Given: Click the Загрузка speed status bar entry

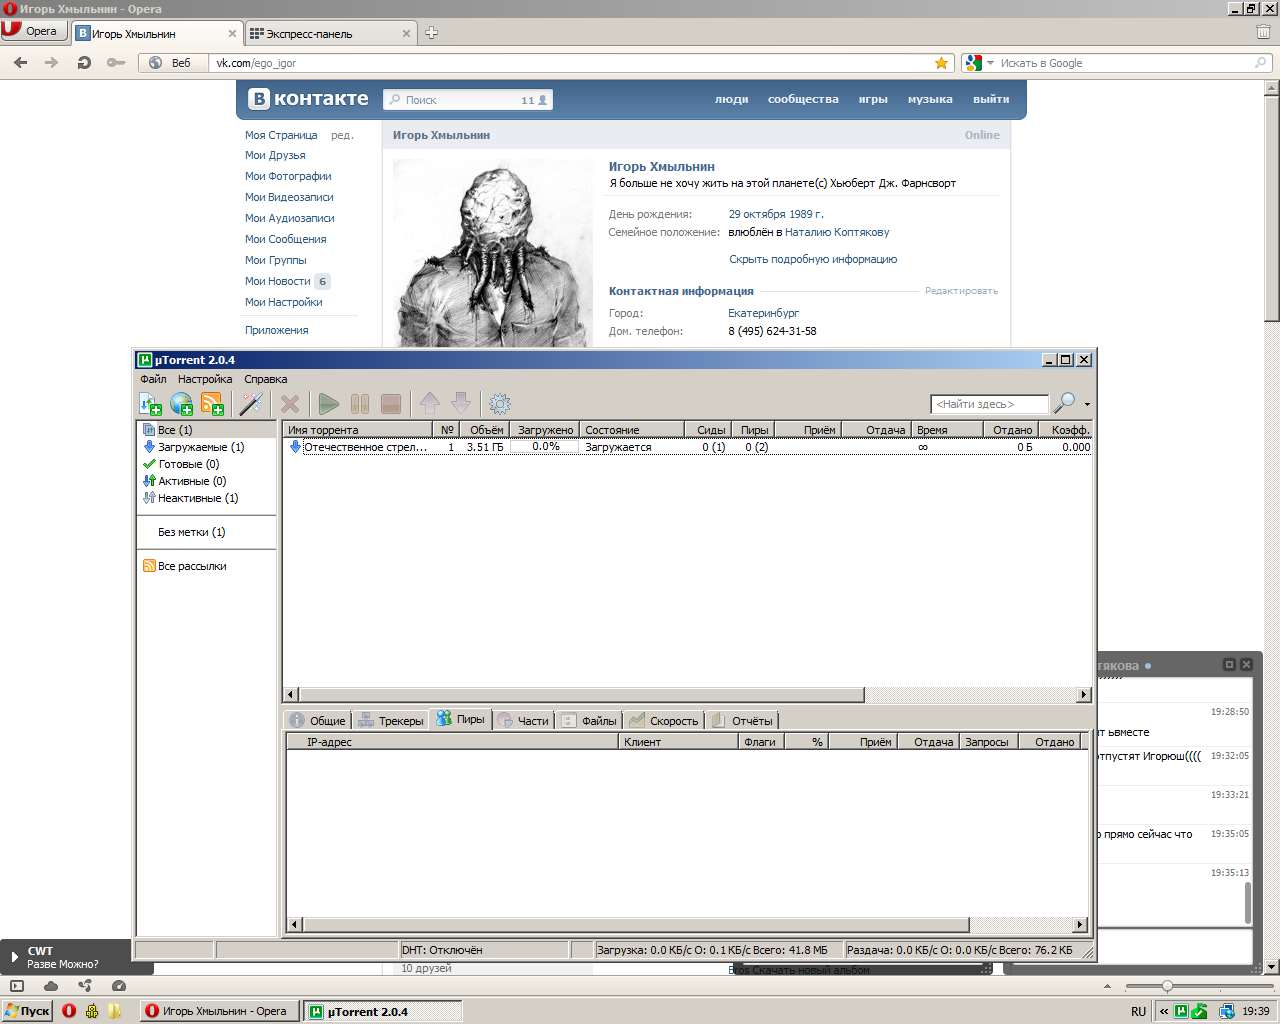Looking at the screenshot, I should (717, 950).
